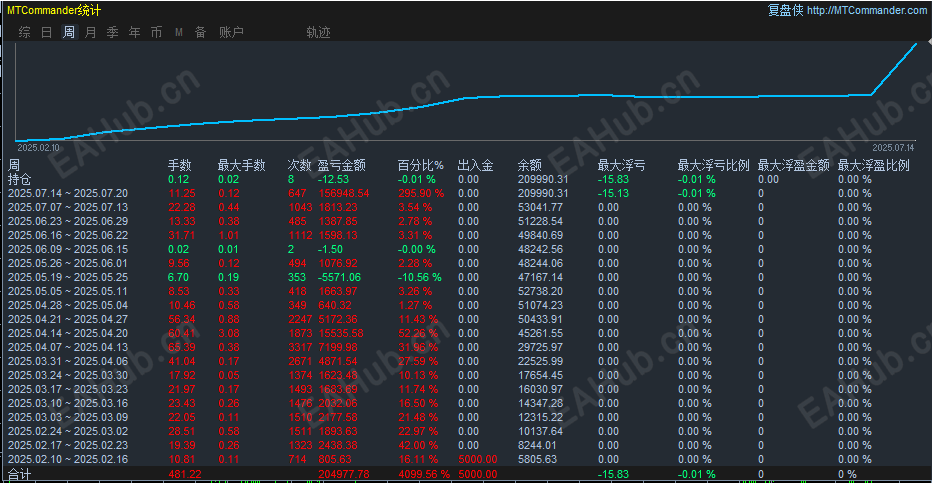Screen dimensions: 932x483
Task: Click total lots value 481.22
Action: [185, 474]
